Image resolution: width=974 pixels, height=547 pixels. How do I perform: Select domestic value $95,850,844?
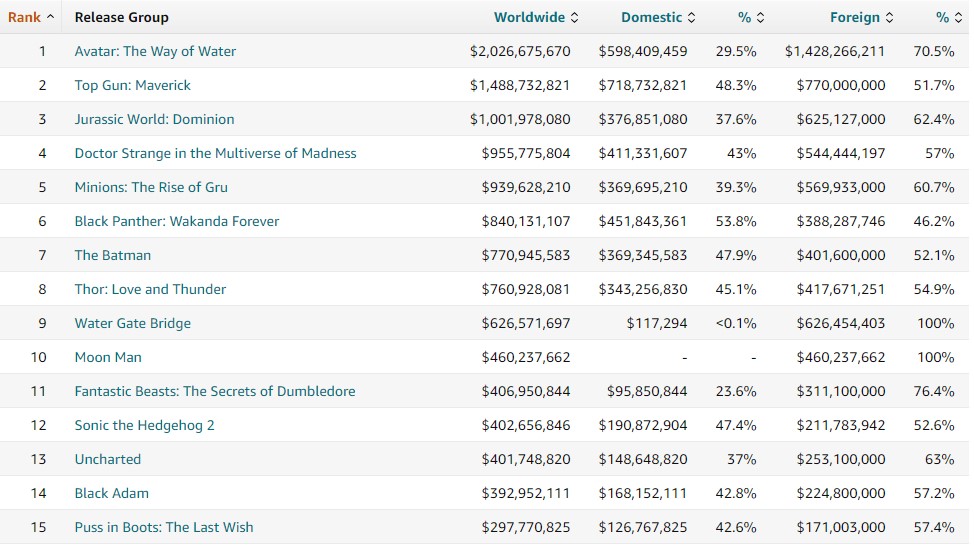647,391
